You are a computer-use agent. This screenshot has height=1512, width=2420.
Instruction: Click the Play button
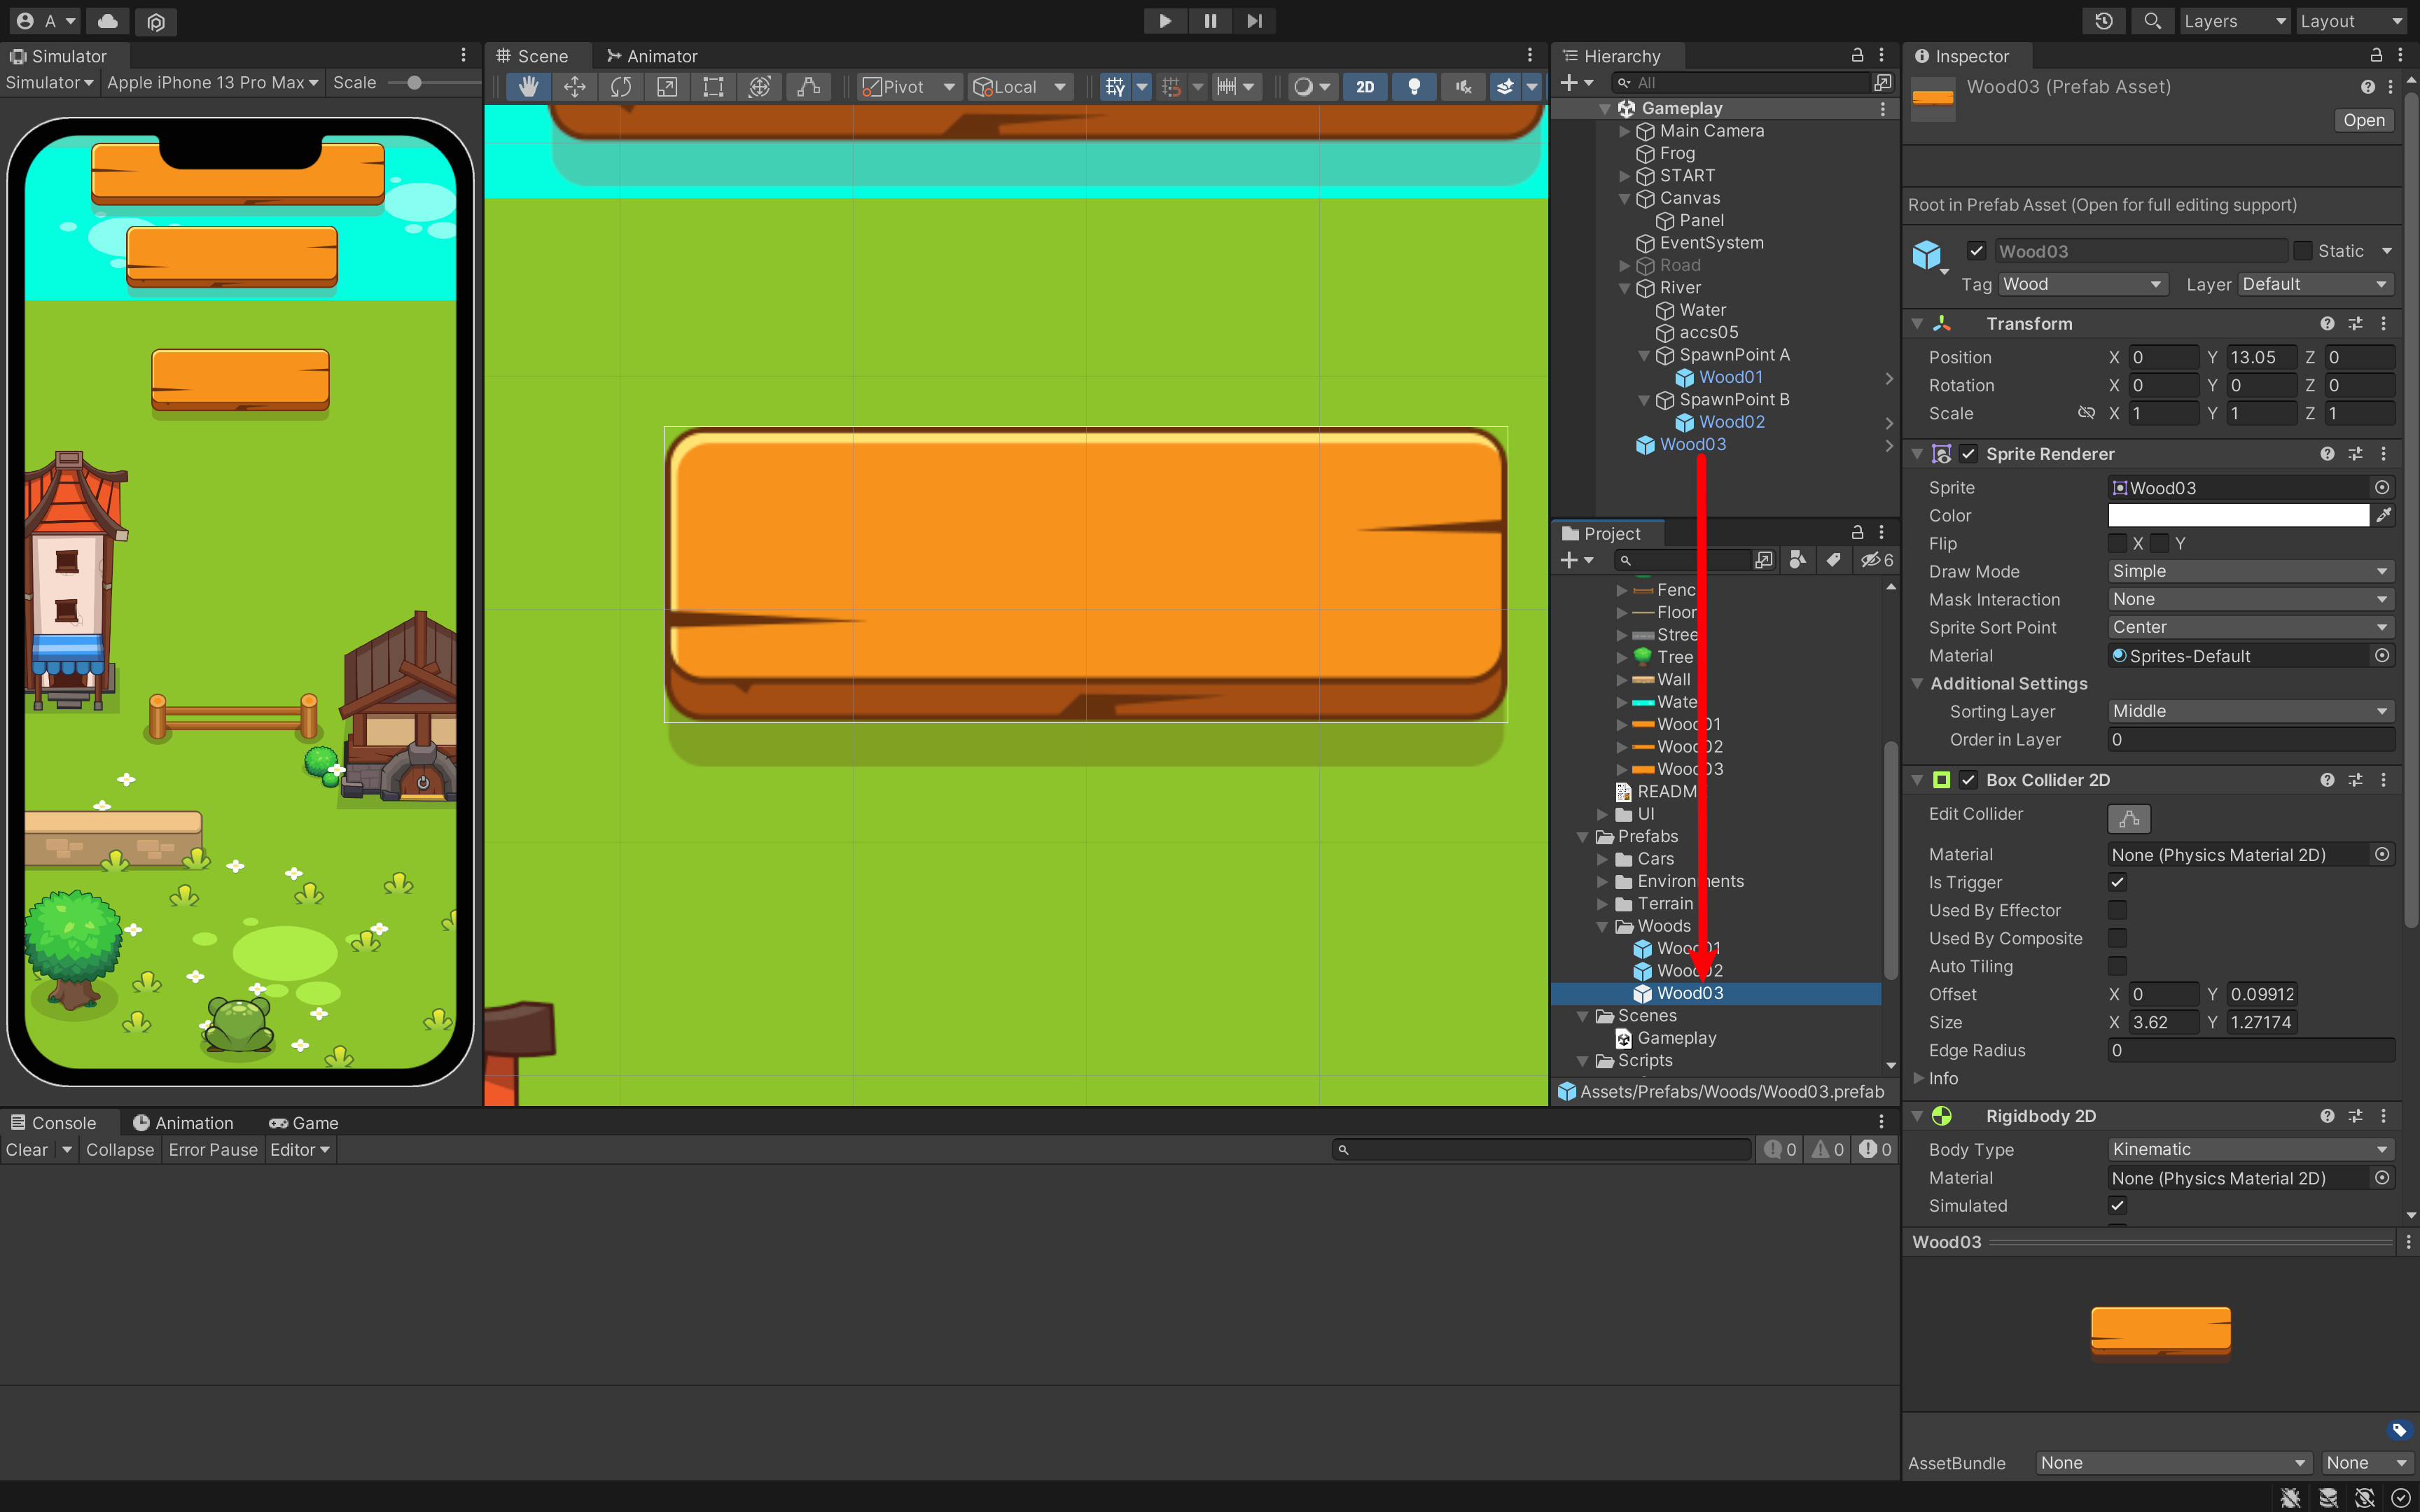(1165, 21)
